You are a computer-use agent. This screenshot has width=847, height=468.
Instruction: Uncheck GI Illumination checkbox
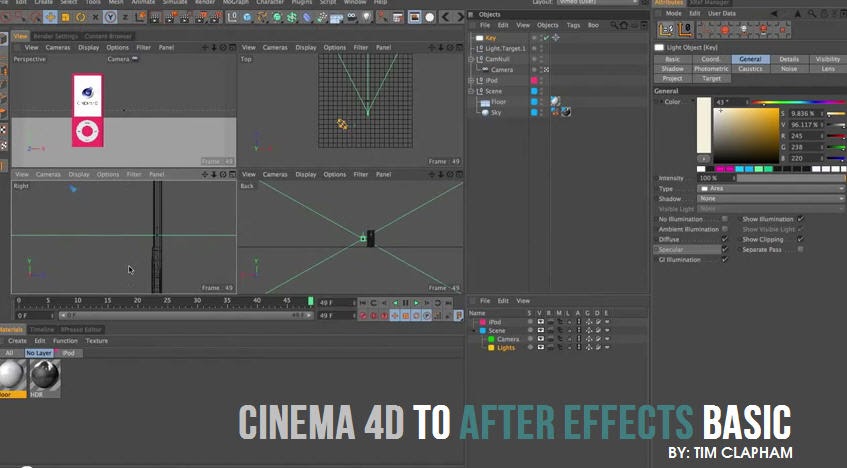pos(725,259)
